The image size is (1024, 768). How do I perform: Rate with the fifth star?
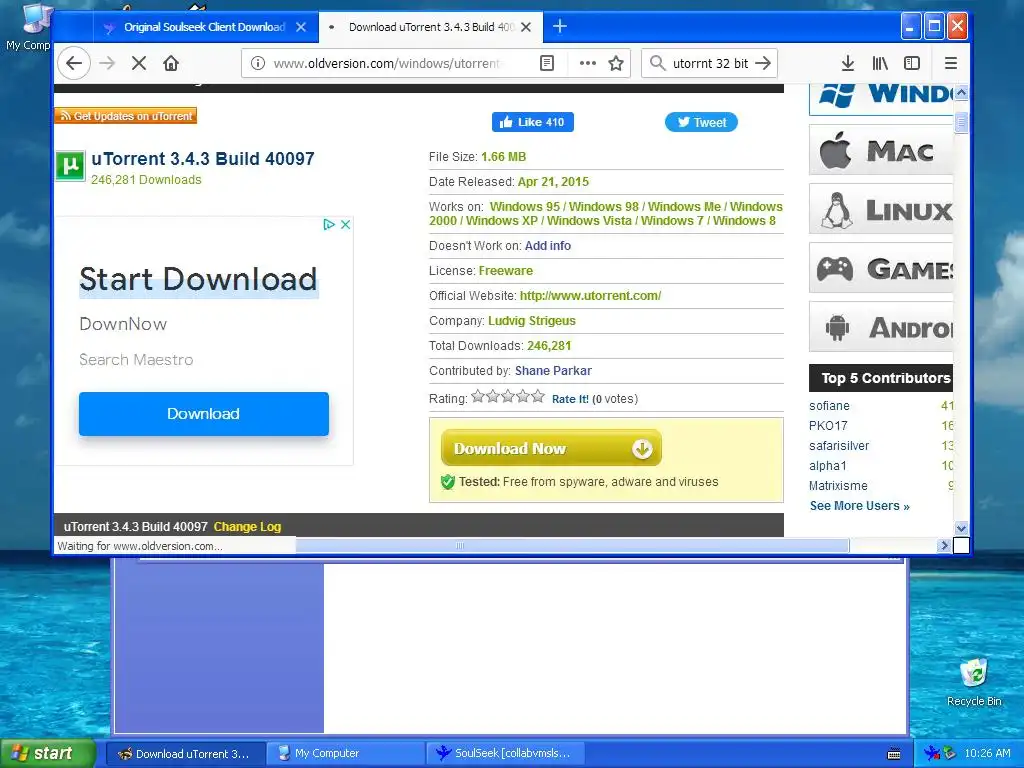[537, 396]
